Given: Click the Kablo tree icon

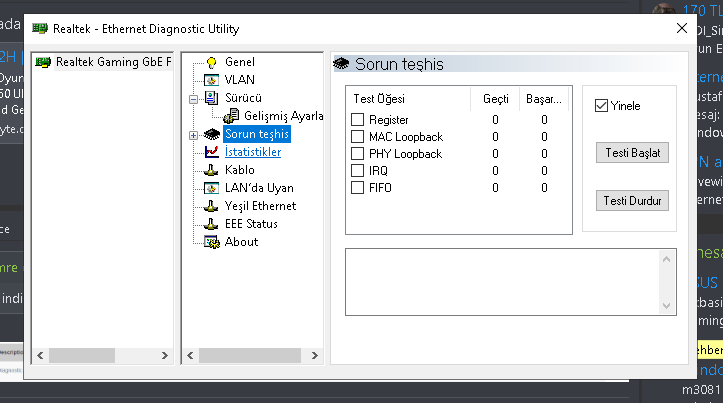Looking at the screenshot, I should pos(211,170).
